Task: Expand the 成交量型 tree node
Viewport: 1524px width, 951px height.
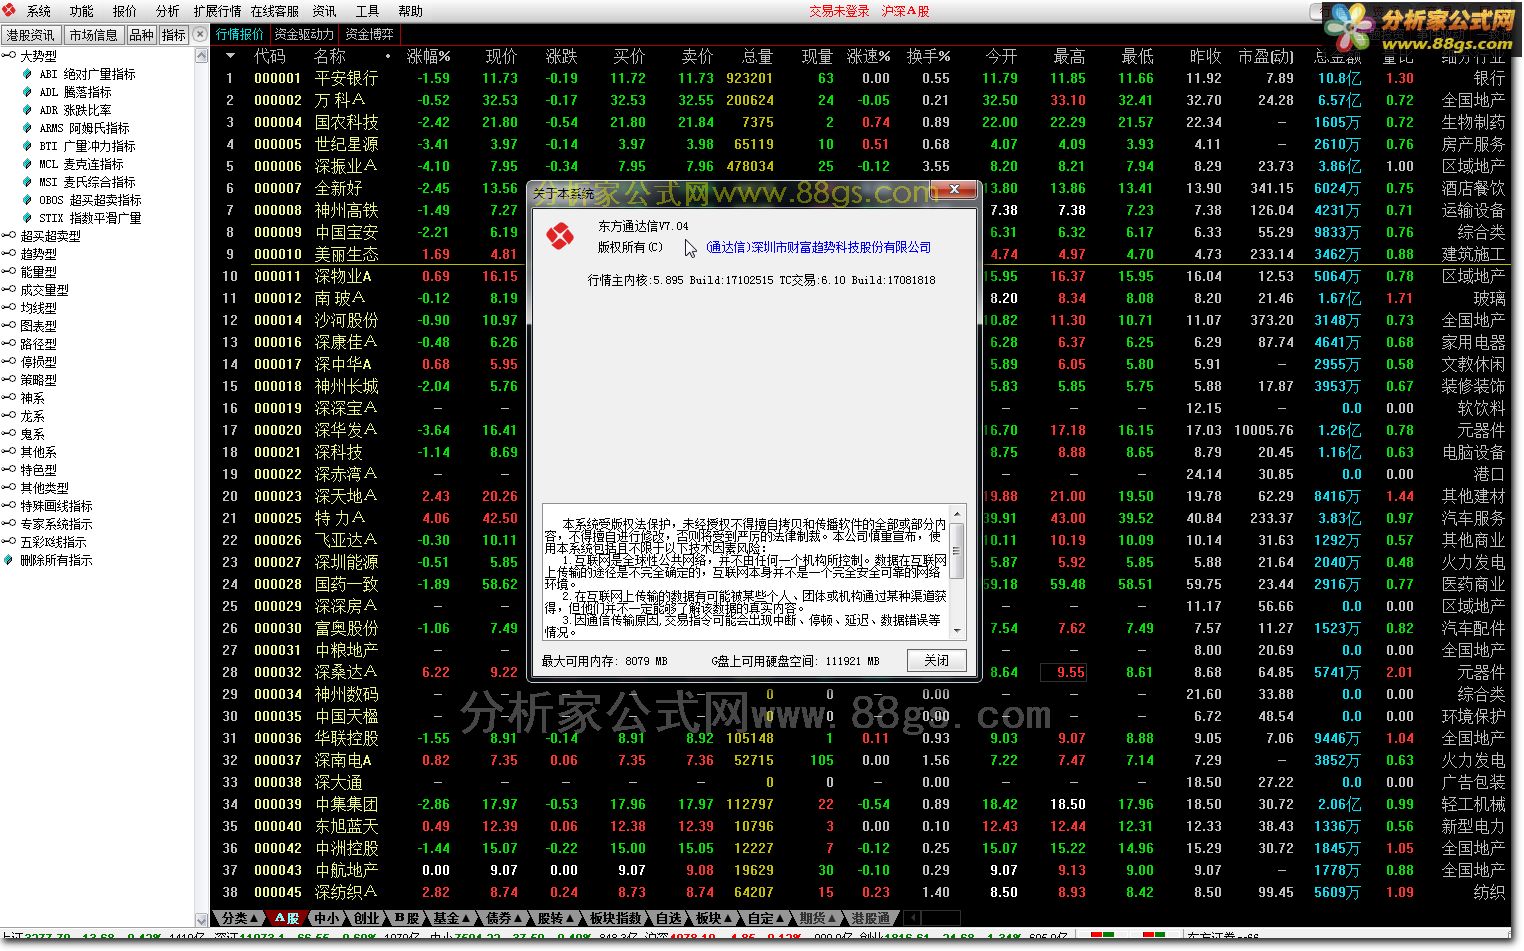Action: (9, 290)
